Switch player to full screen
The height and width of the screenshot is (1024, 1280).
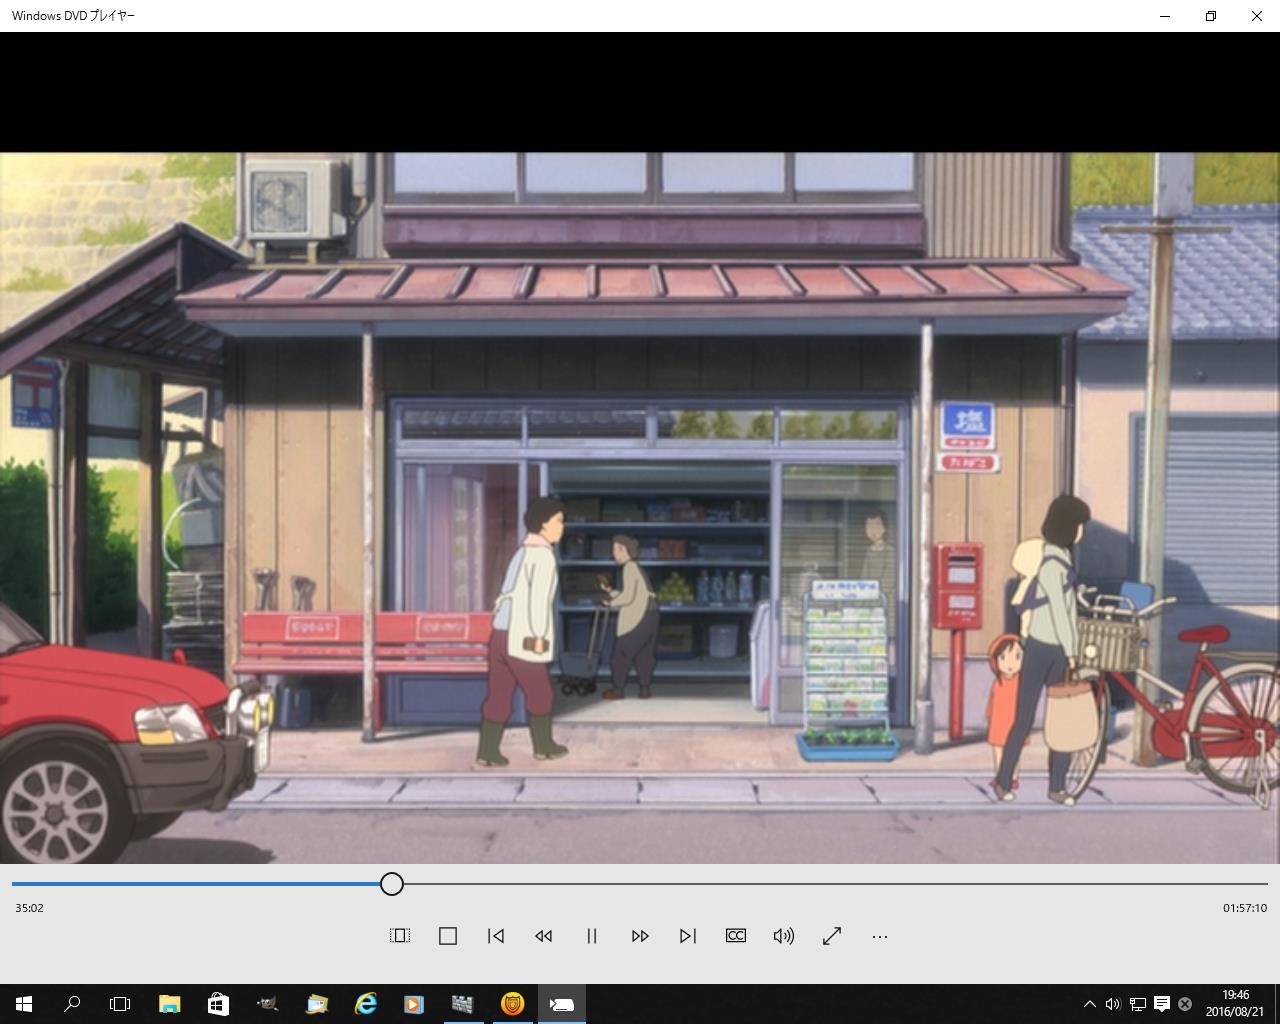point(832,936)
